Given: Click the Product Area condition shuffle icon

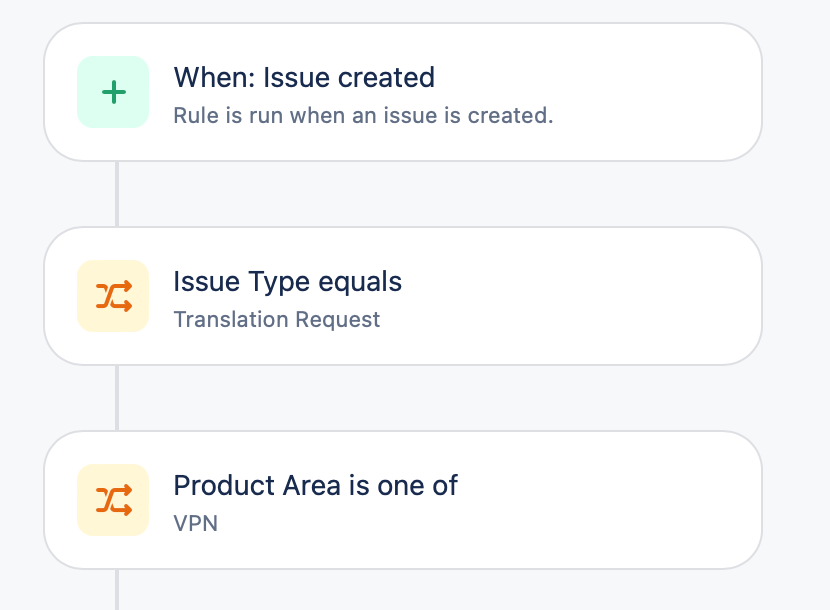Looking at the screenshot, I should (x=113, y=500).
